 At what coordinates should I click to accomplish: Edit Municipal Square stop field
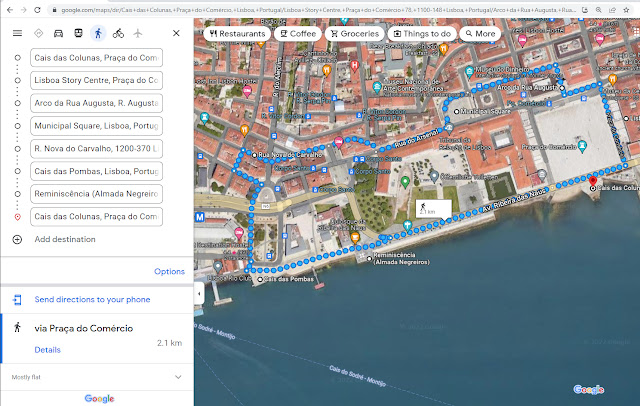tap(96, 126)
